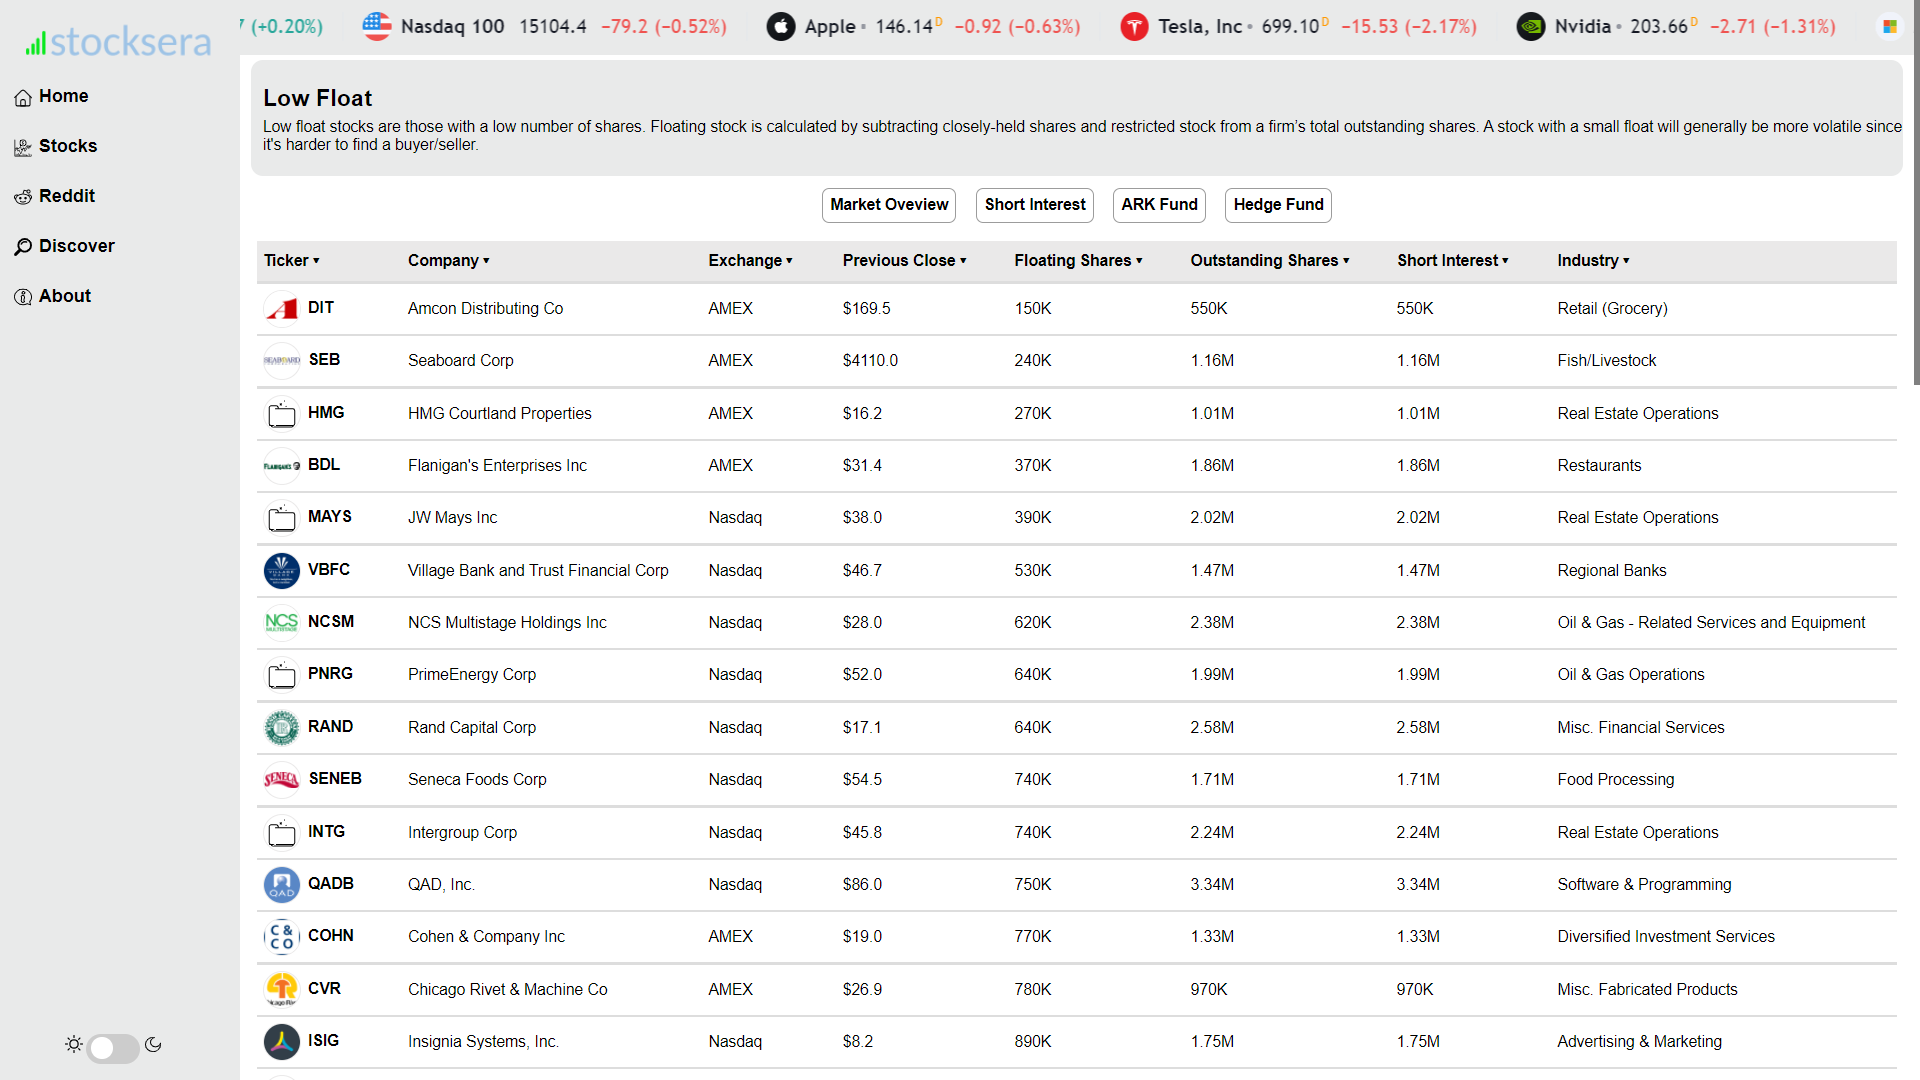
Task: Open the Reddit sidebar menu
Action: [x=66, y=196]
